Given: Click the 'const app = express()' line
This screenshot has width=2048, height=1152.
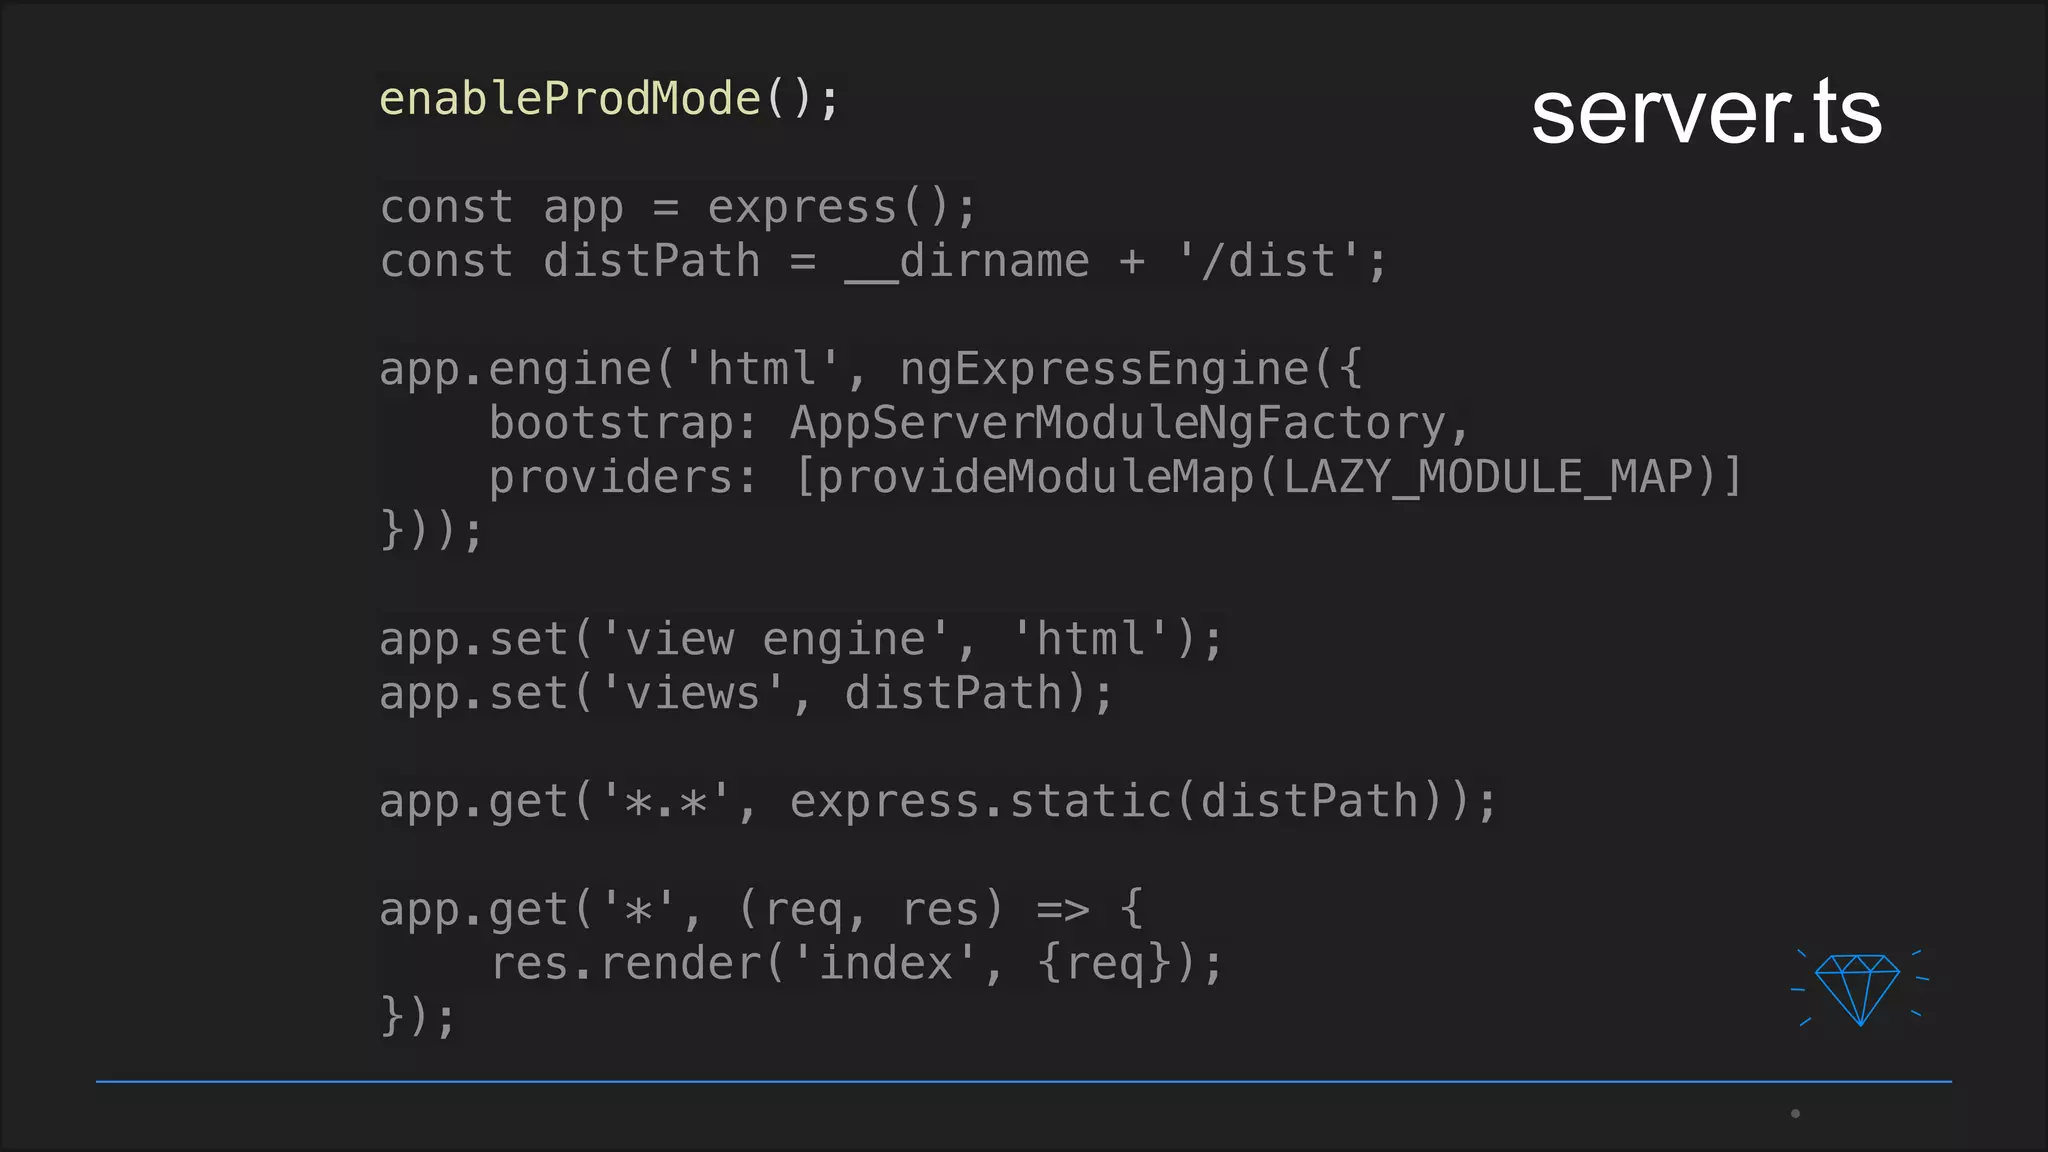Looking at the screenshot, I should [x=677, y=208].
